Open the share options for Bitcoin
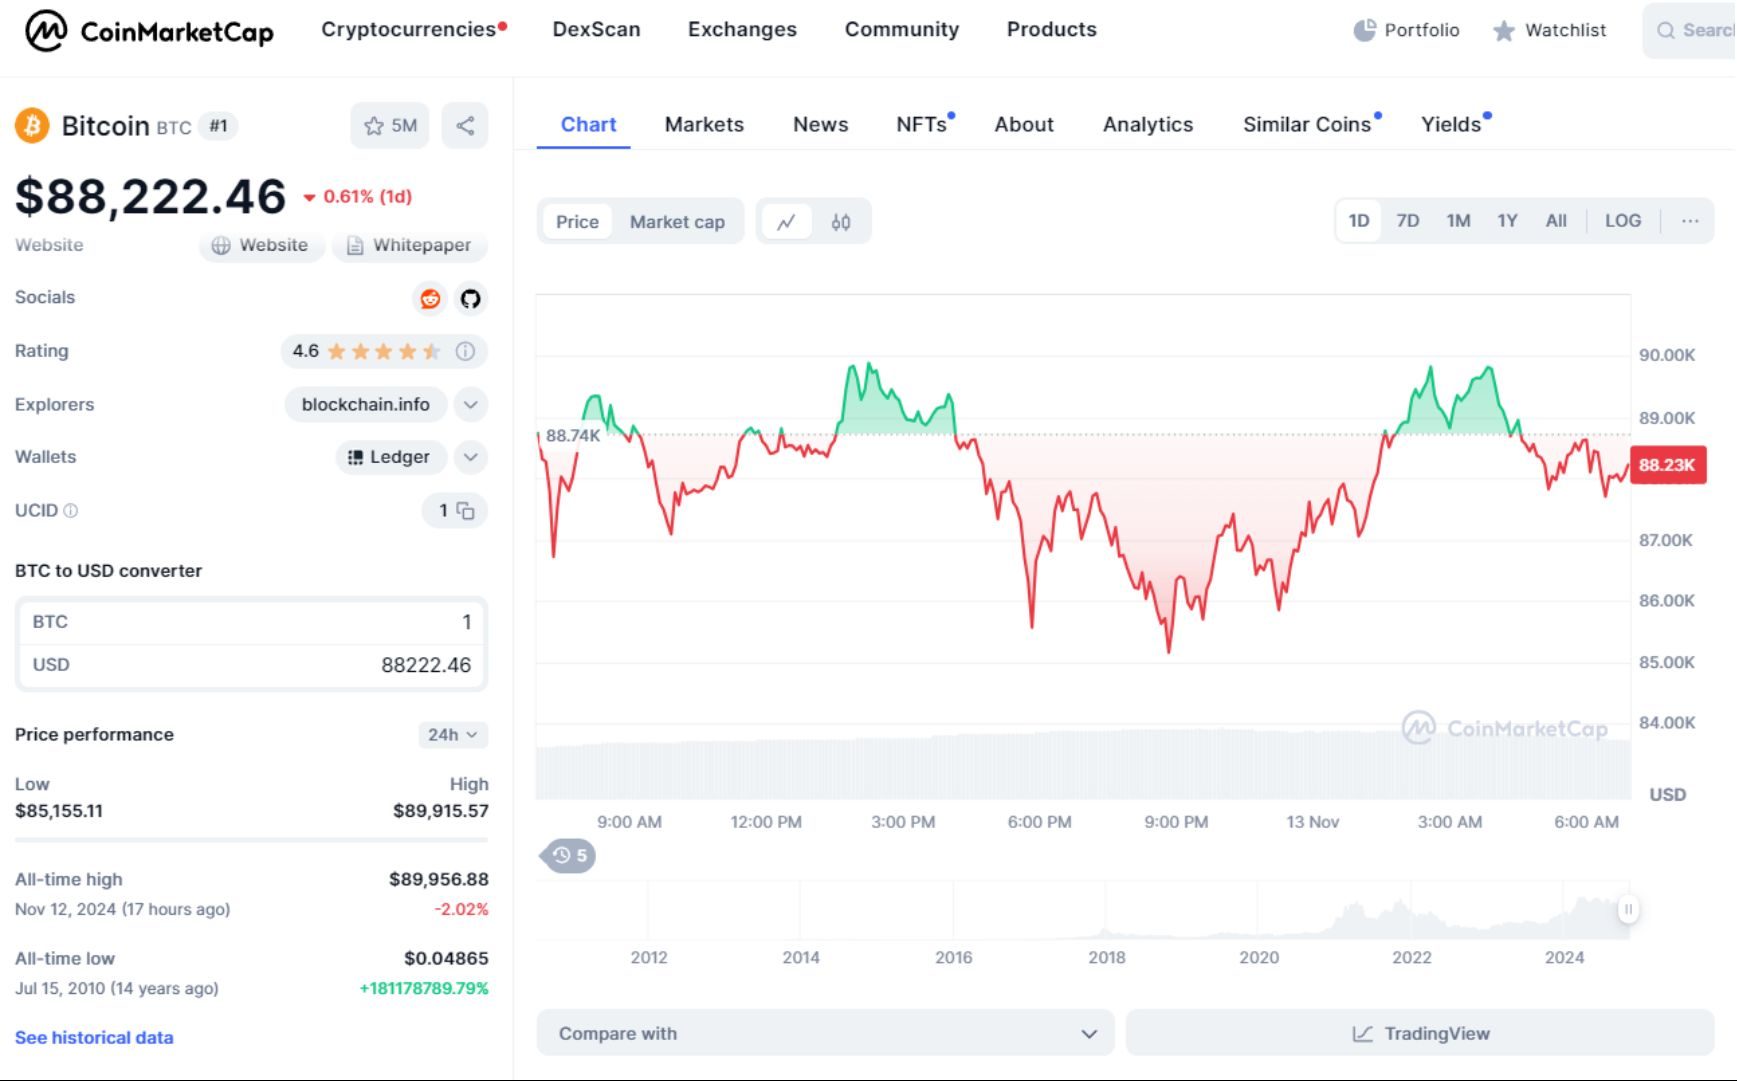 464,125
